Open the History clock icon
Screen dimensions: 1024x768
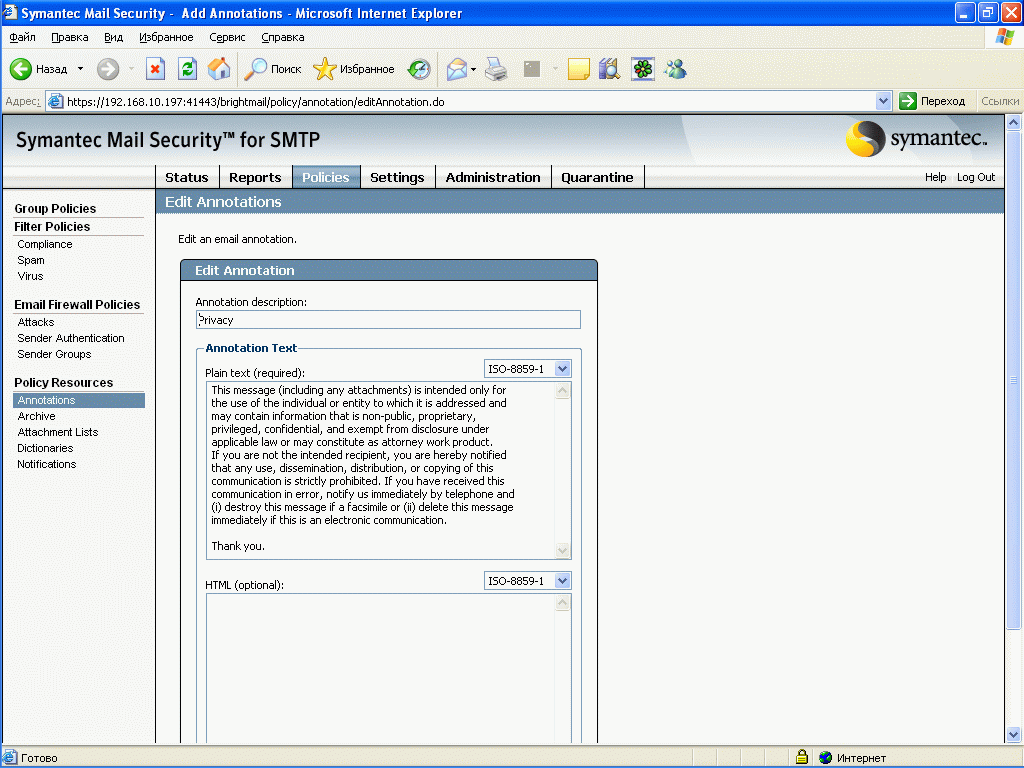point(419,69)
